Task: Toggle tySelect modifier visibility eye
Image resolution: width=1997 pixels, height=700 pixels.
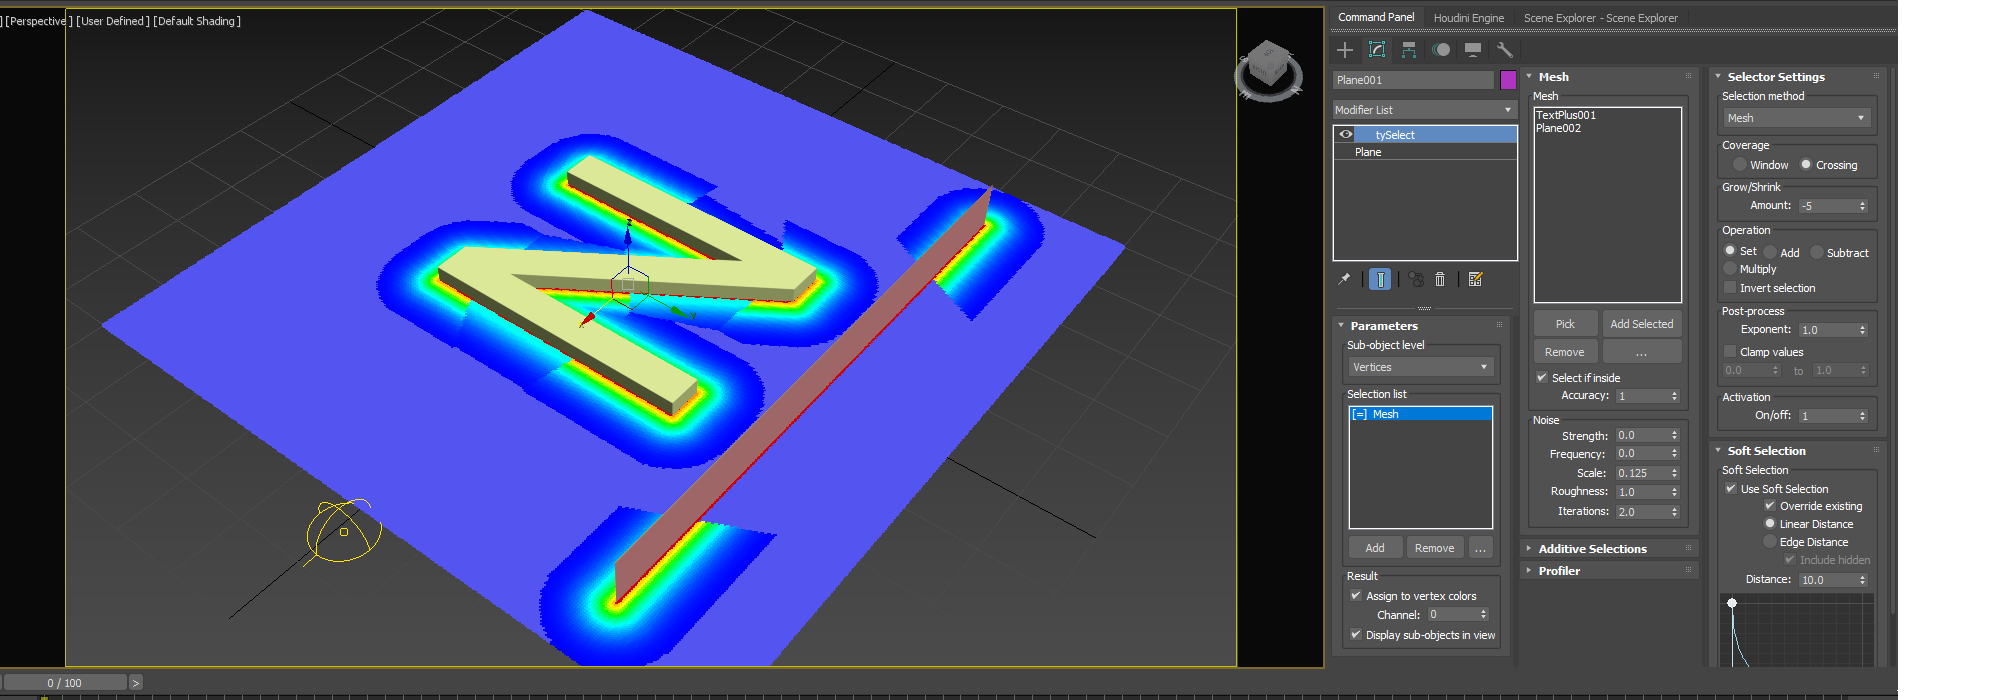Action: [1346, 134]
